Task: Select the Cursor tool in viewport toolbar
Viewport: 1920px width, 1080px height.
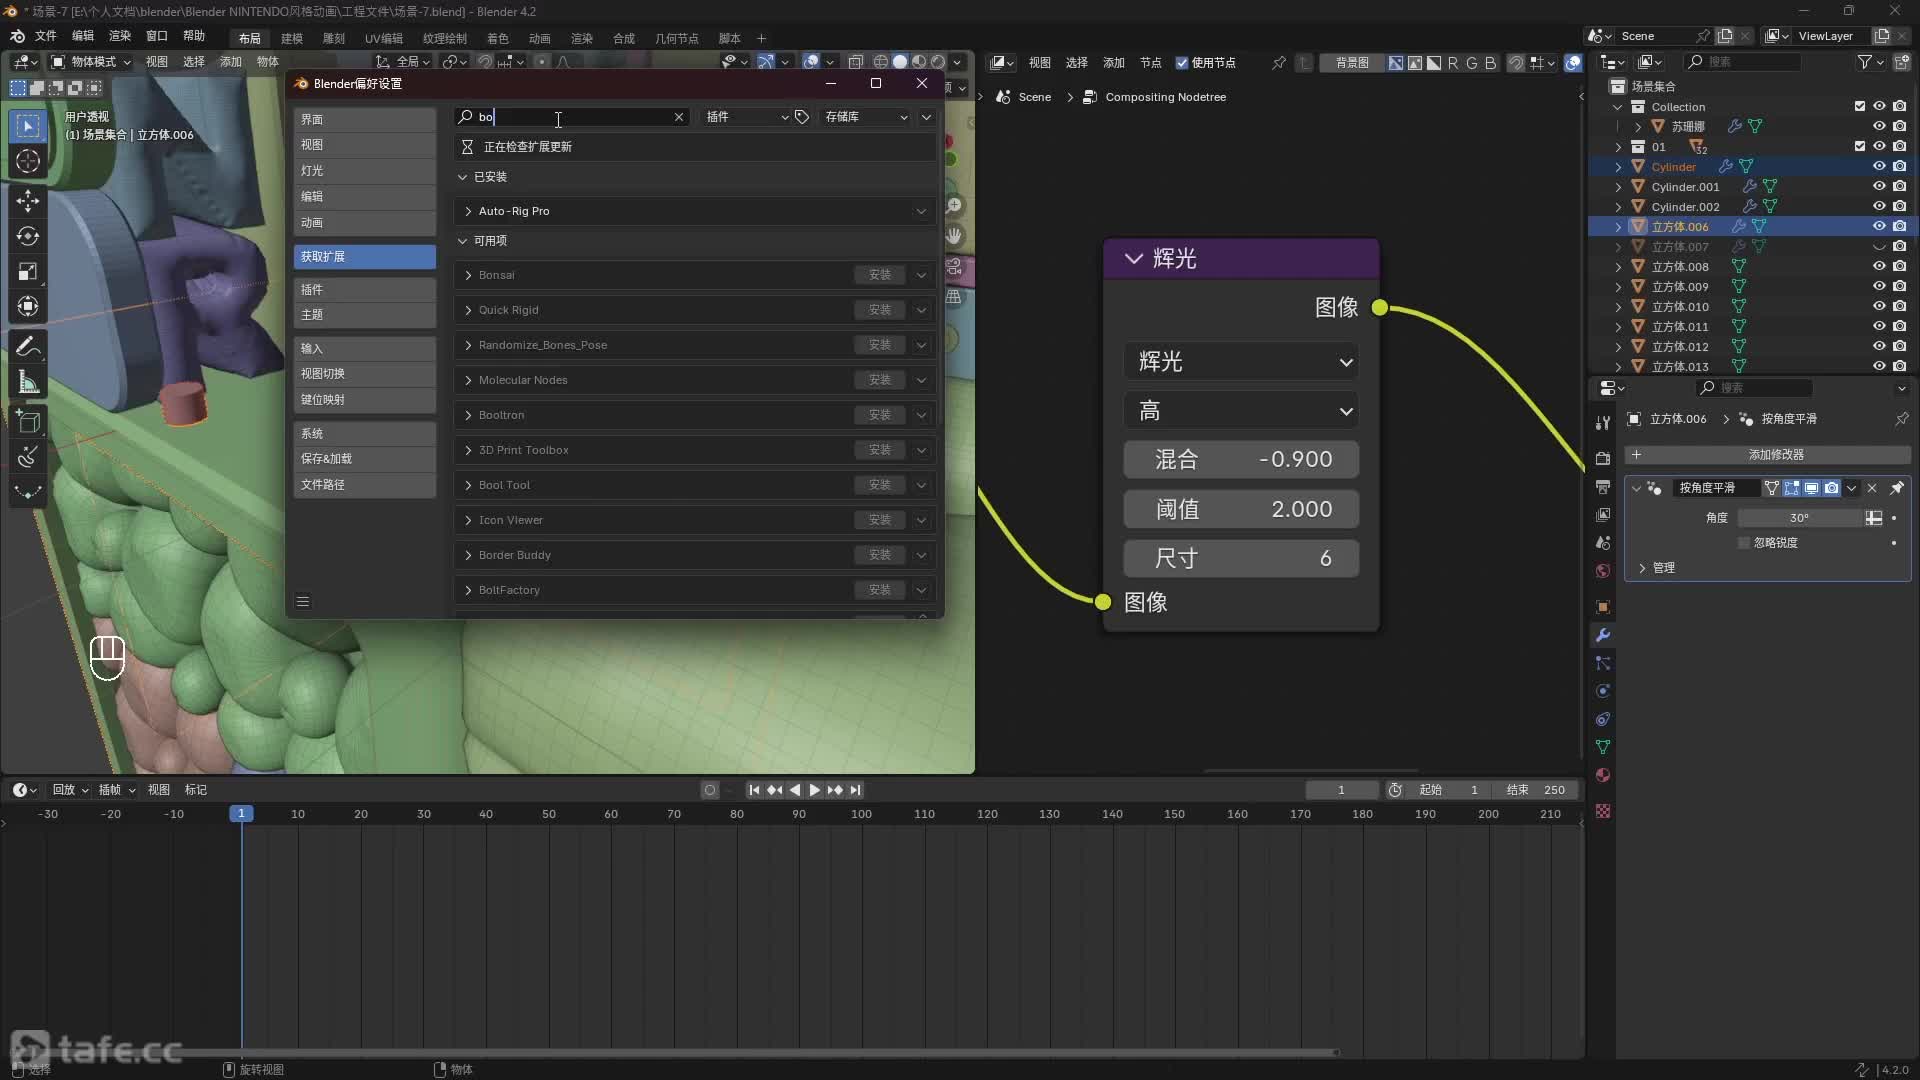Action: click(28, 161)
